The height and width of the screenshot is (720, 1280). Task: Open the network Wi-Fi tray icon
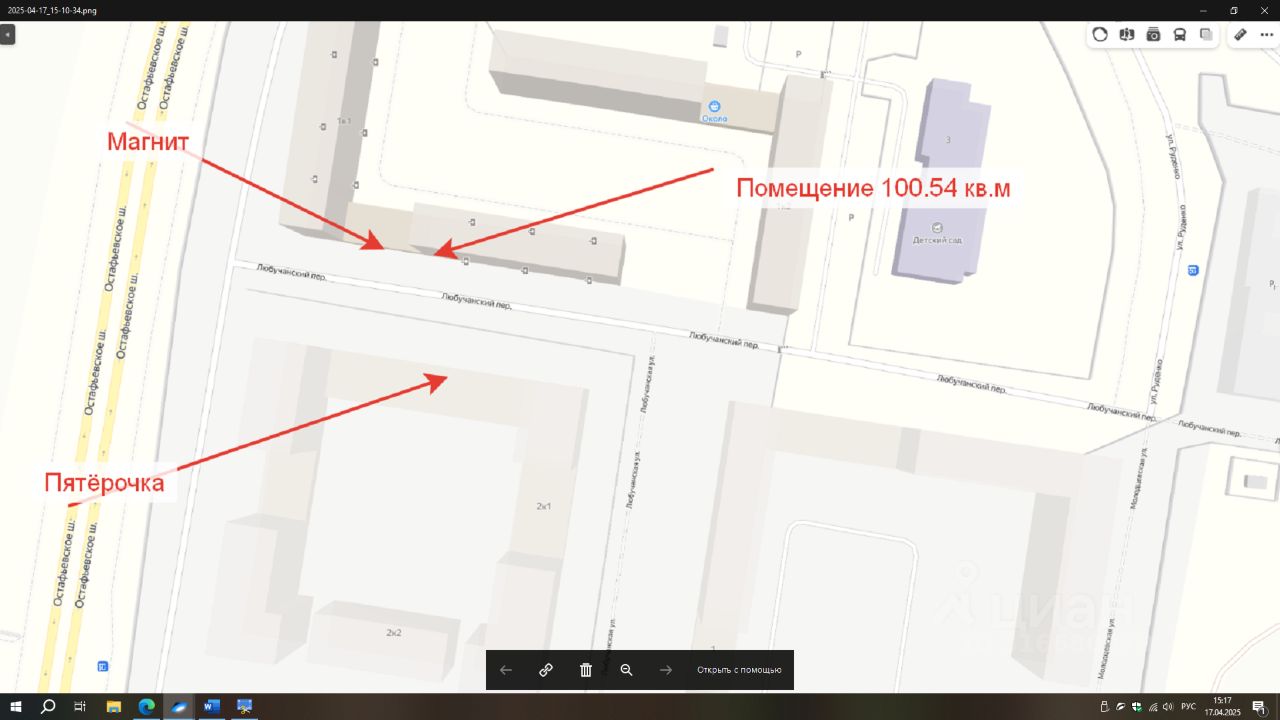1152,707
